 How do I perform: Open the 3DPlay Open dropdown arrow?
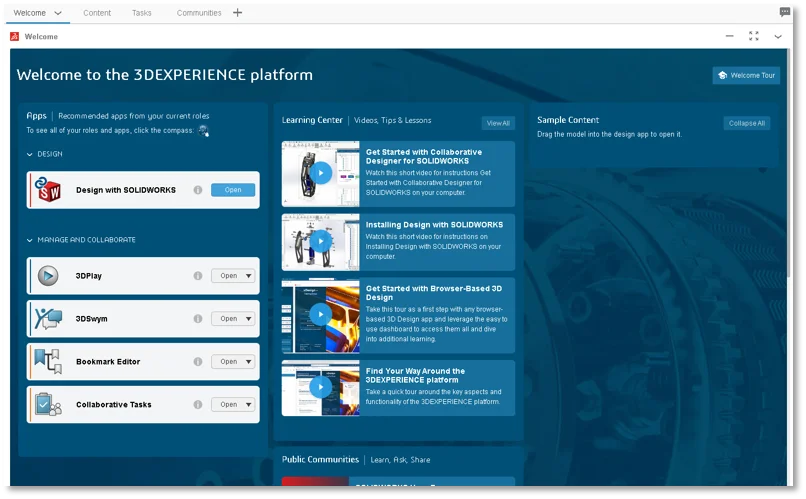click(249, 276)
